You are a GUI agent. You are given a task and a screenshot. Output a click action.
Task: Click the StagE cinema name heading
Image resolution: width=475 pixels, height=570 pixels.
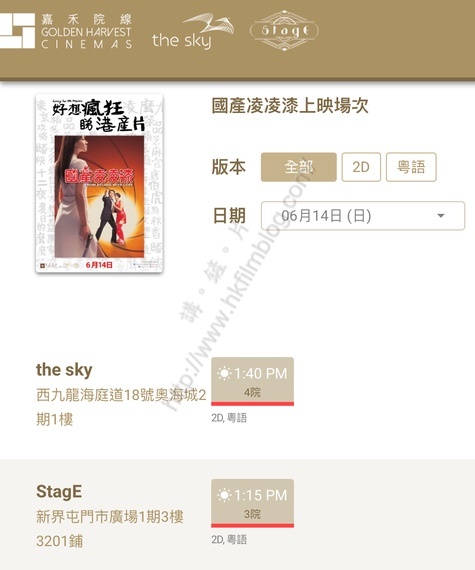pos(59,492)
